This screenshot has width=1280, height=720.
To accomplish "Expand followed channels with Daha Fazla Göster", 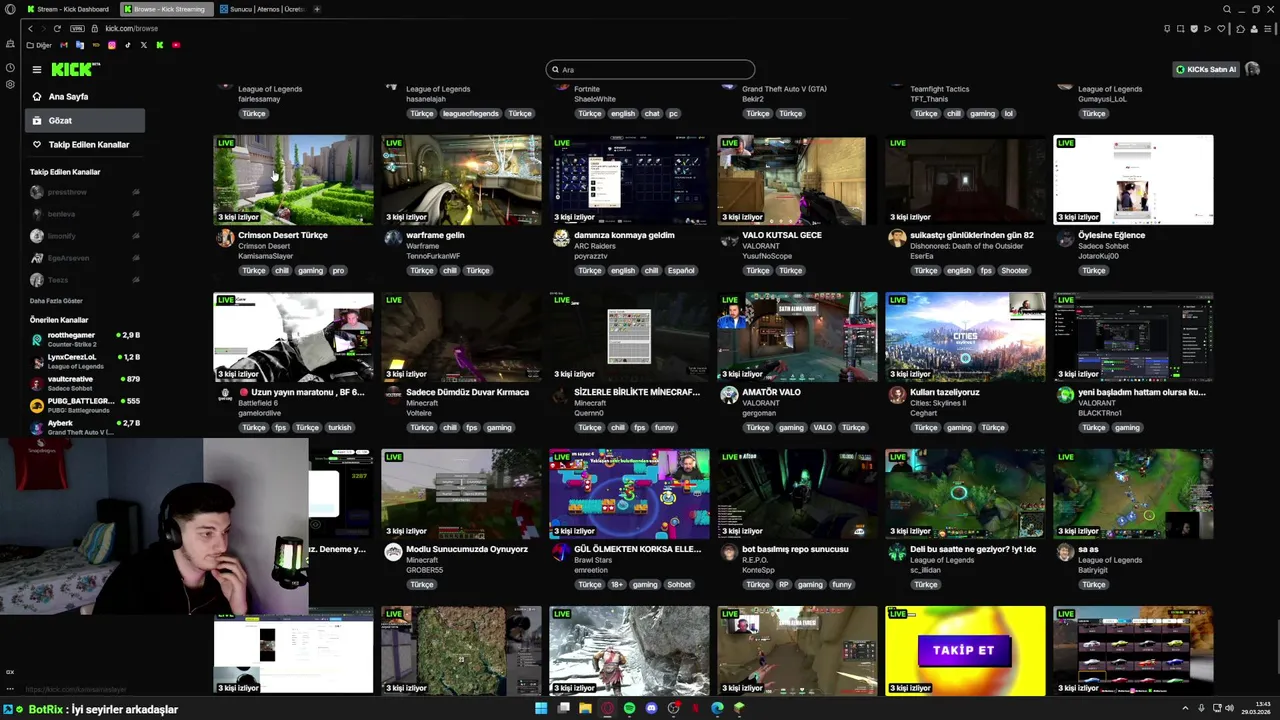I will pyautogui.click(x=56, y=301).
